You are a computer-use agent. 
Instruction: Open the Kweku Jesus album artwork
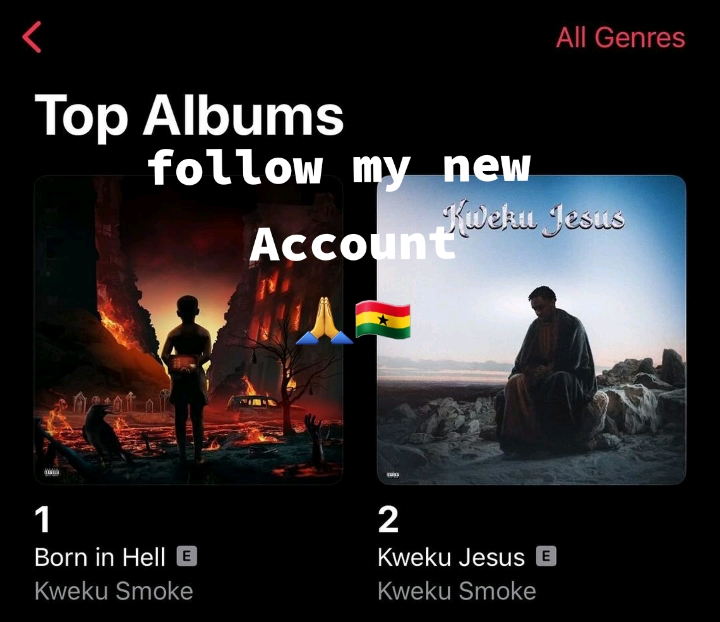[x=531, y=330]
